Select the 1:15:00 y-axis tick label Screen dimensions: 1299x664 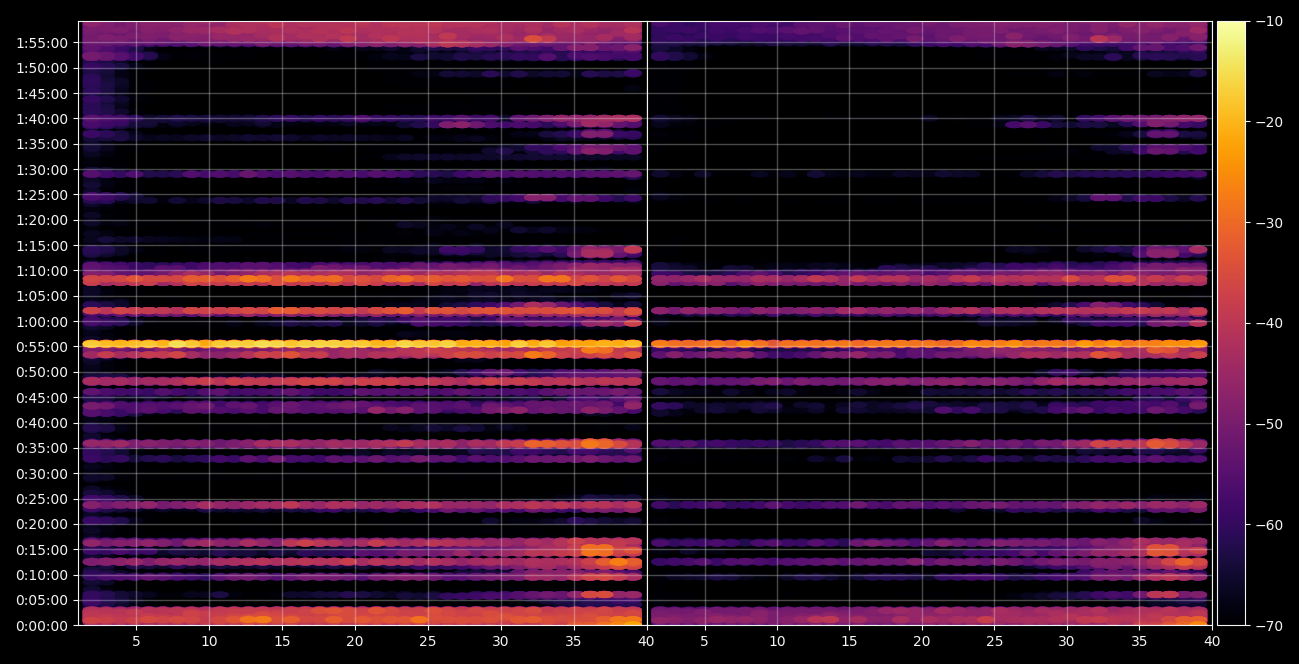[x=42, y=246]
